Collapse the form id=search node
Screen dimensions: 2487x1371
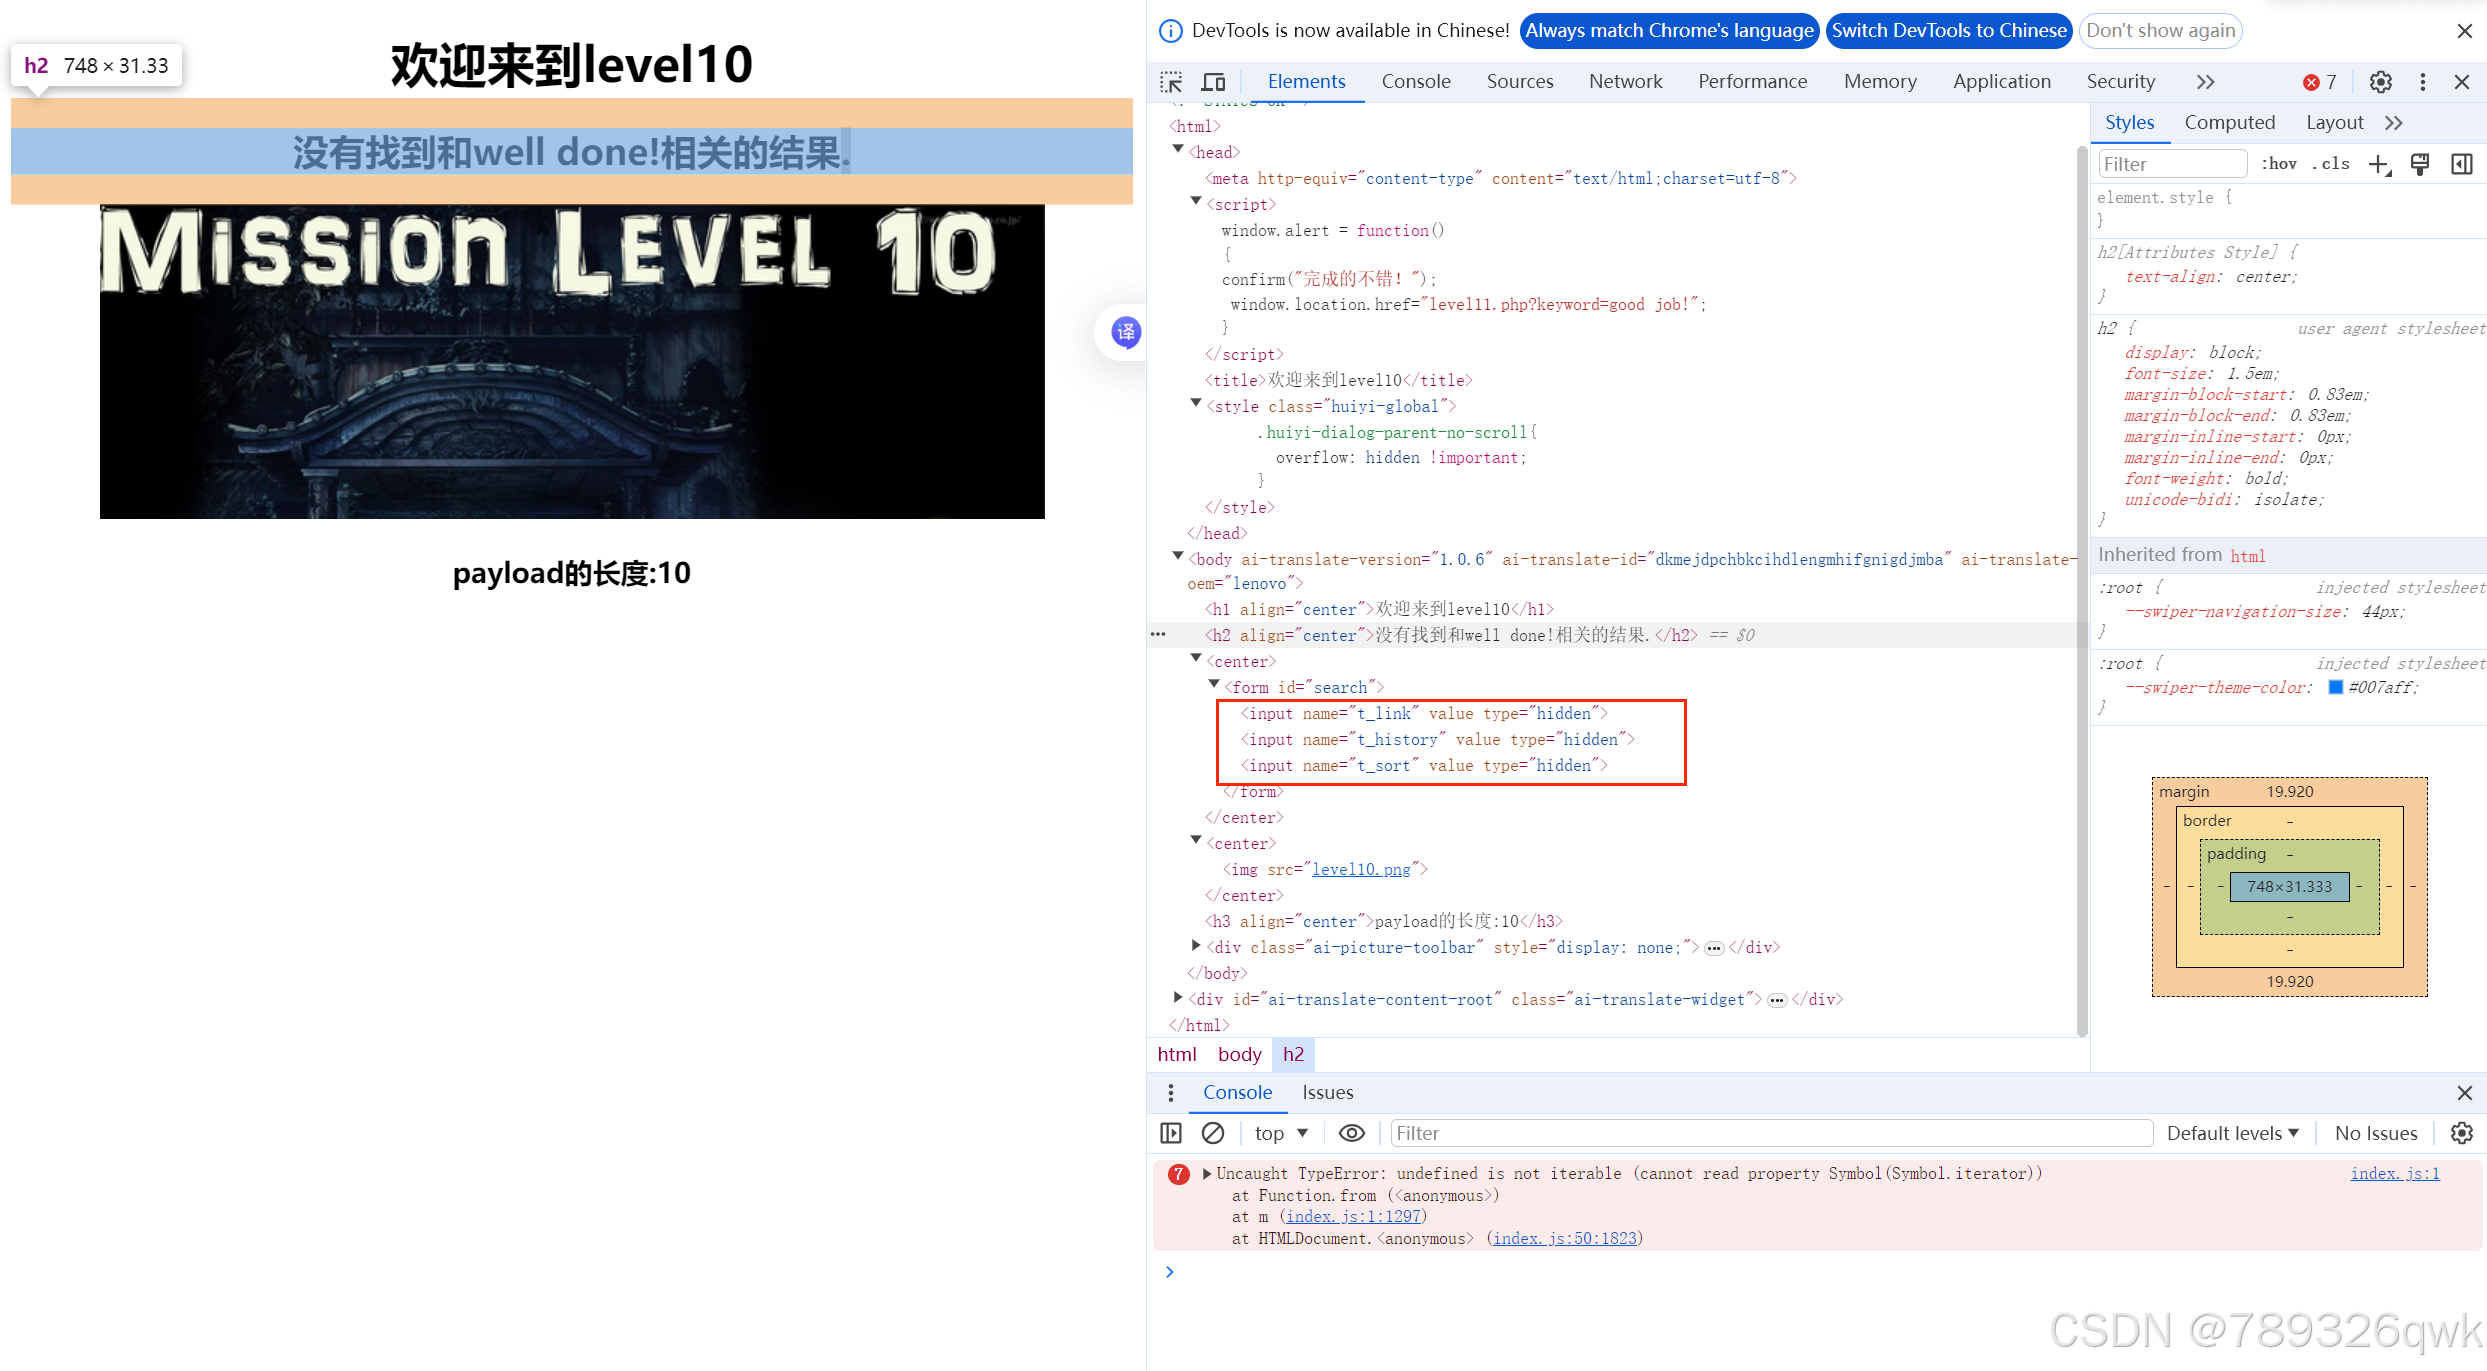1214,685
